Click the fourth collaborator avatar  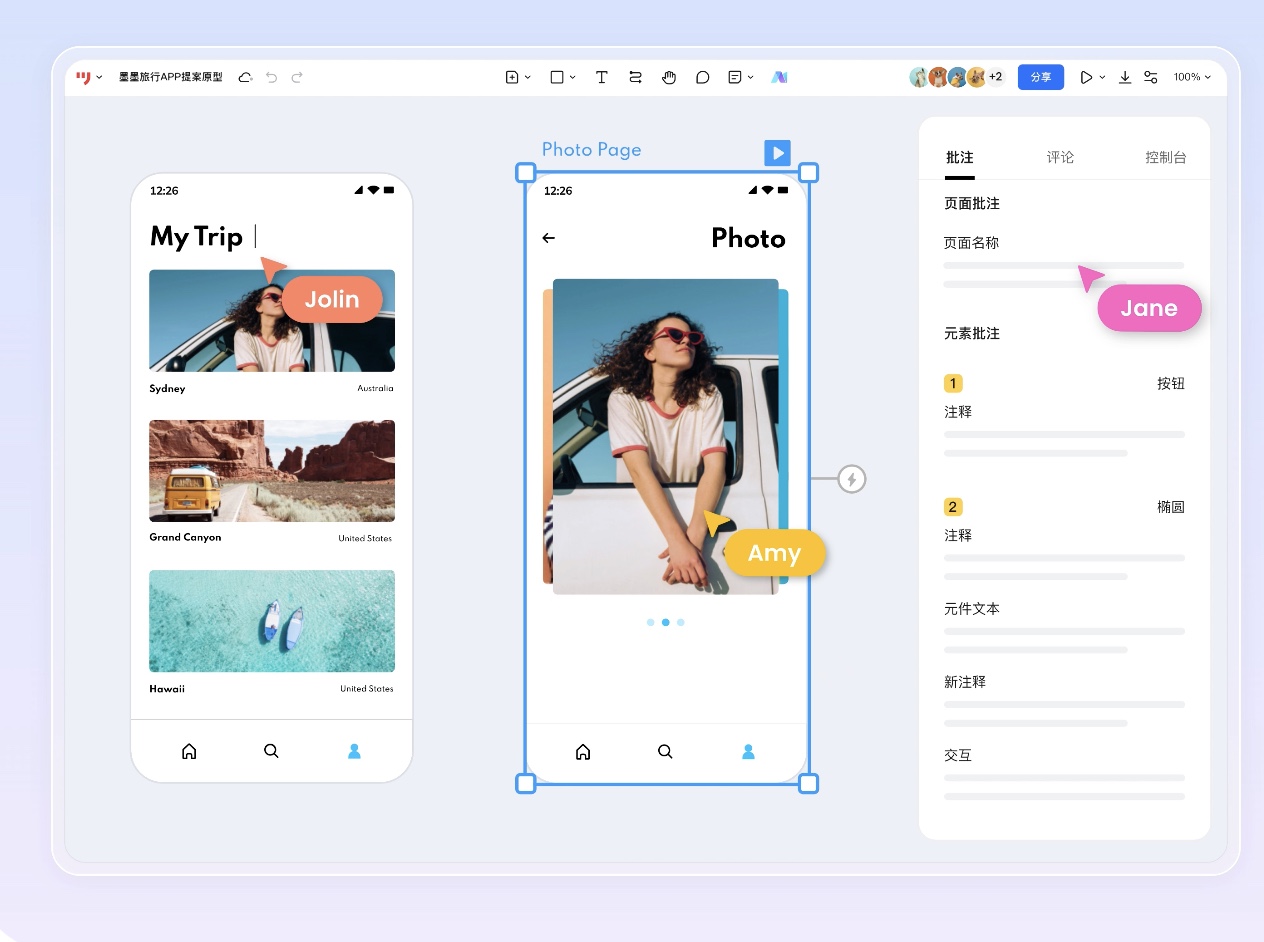(x=976, y=77)
